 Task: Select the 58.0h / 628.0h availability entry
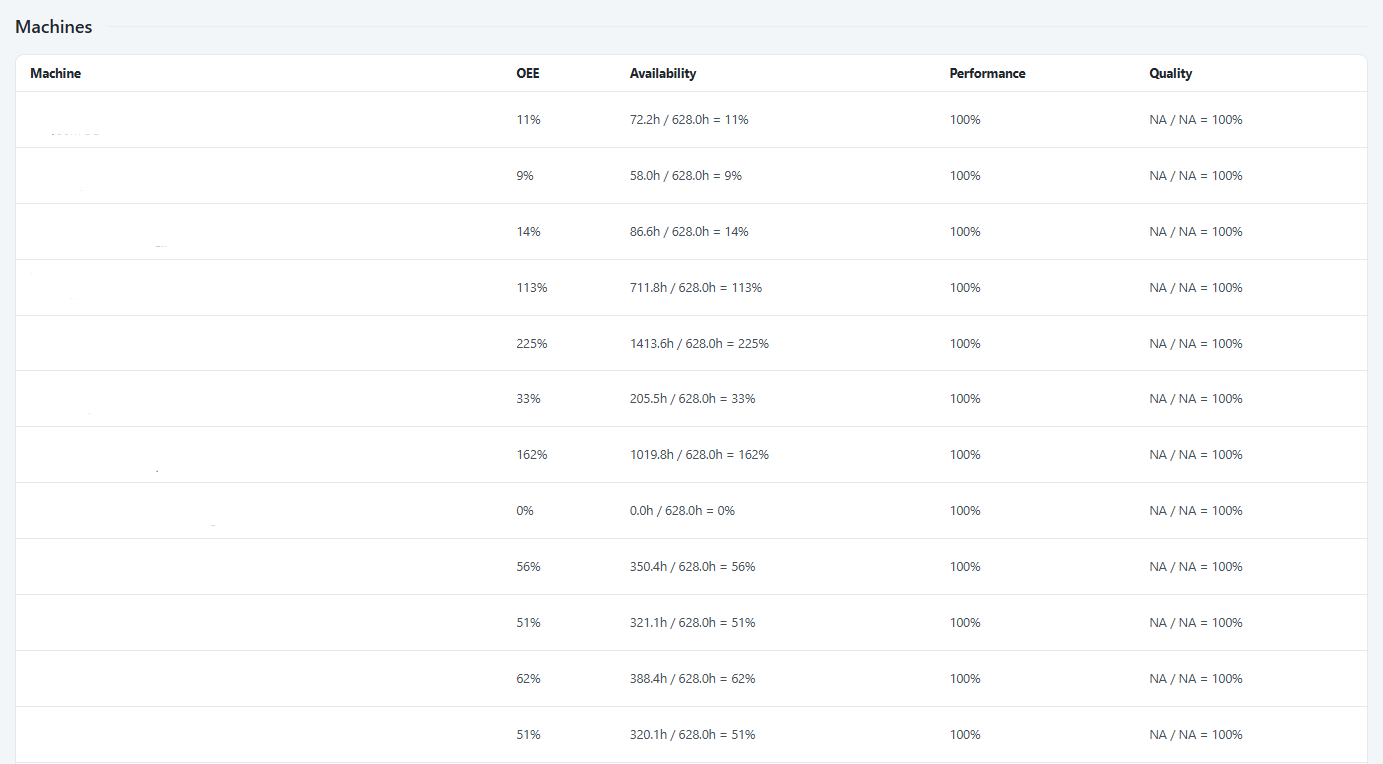point(686,176)
